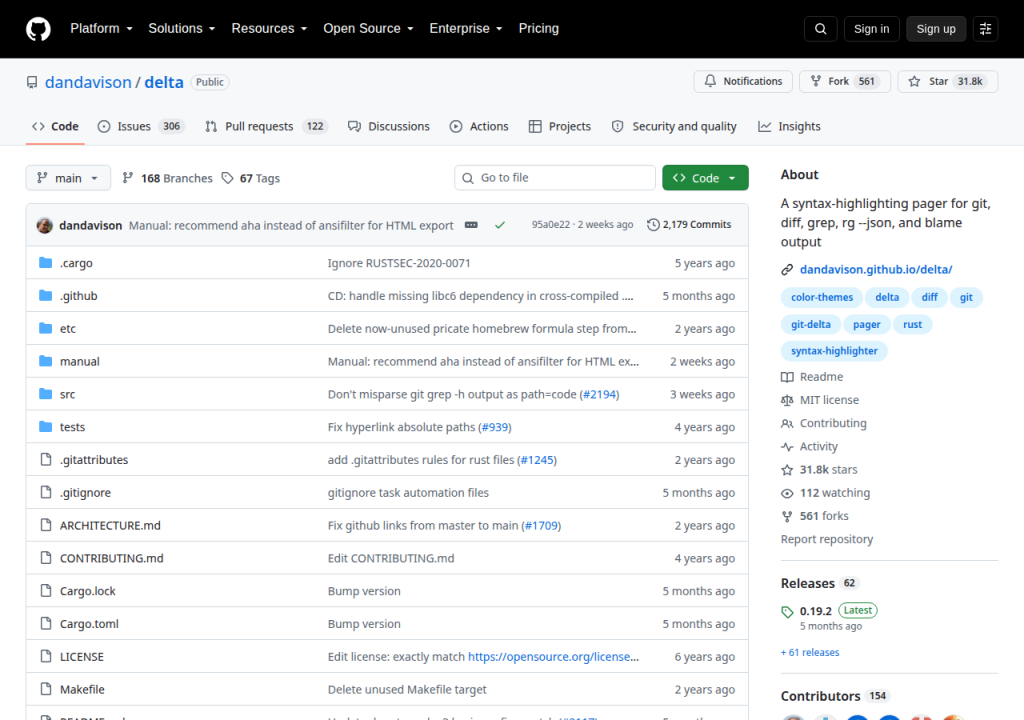Switch to the Issues tab
Viewport: 1024px width, 720px height.
coord(140,126)
